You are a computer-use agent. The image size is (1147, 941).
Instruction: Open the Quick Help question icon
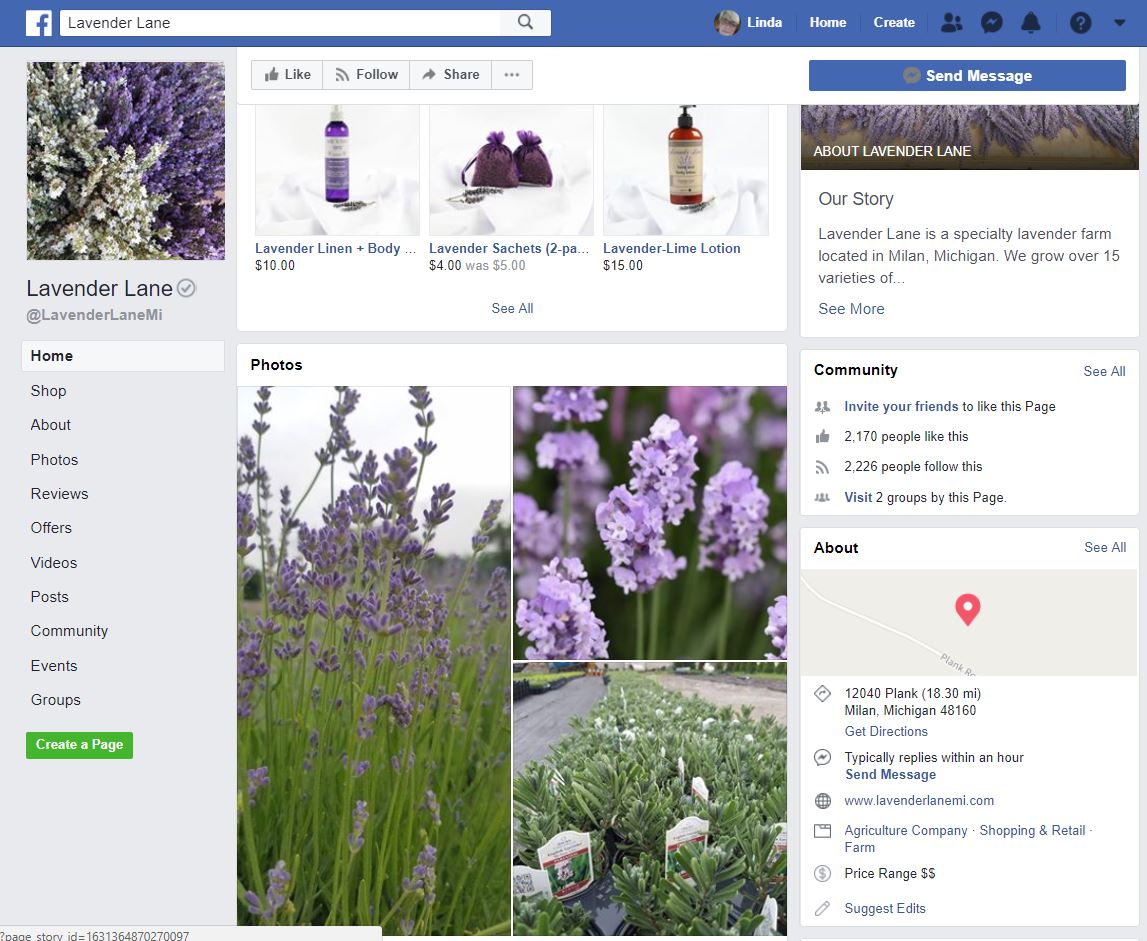(x=1080, y=23)
